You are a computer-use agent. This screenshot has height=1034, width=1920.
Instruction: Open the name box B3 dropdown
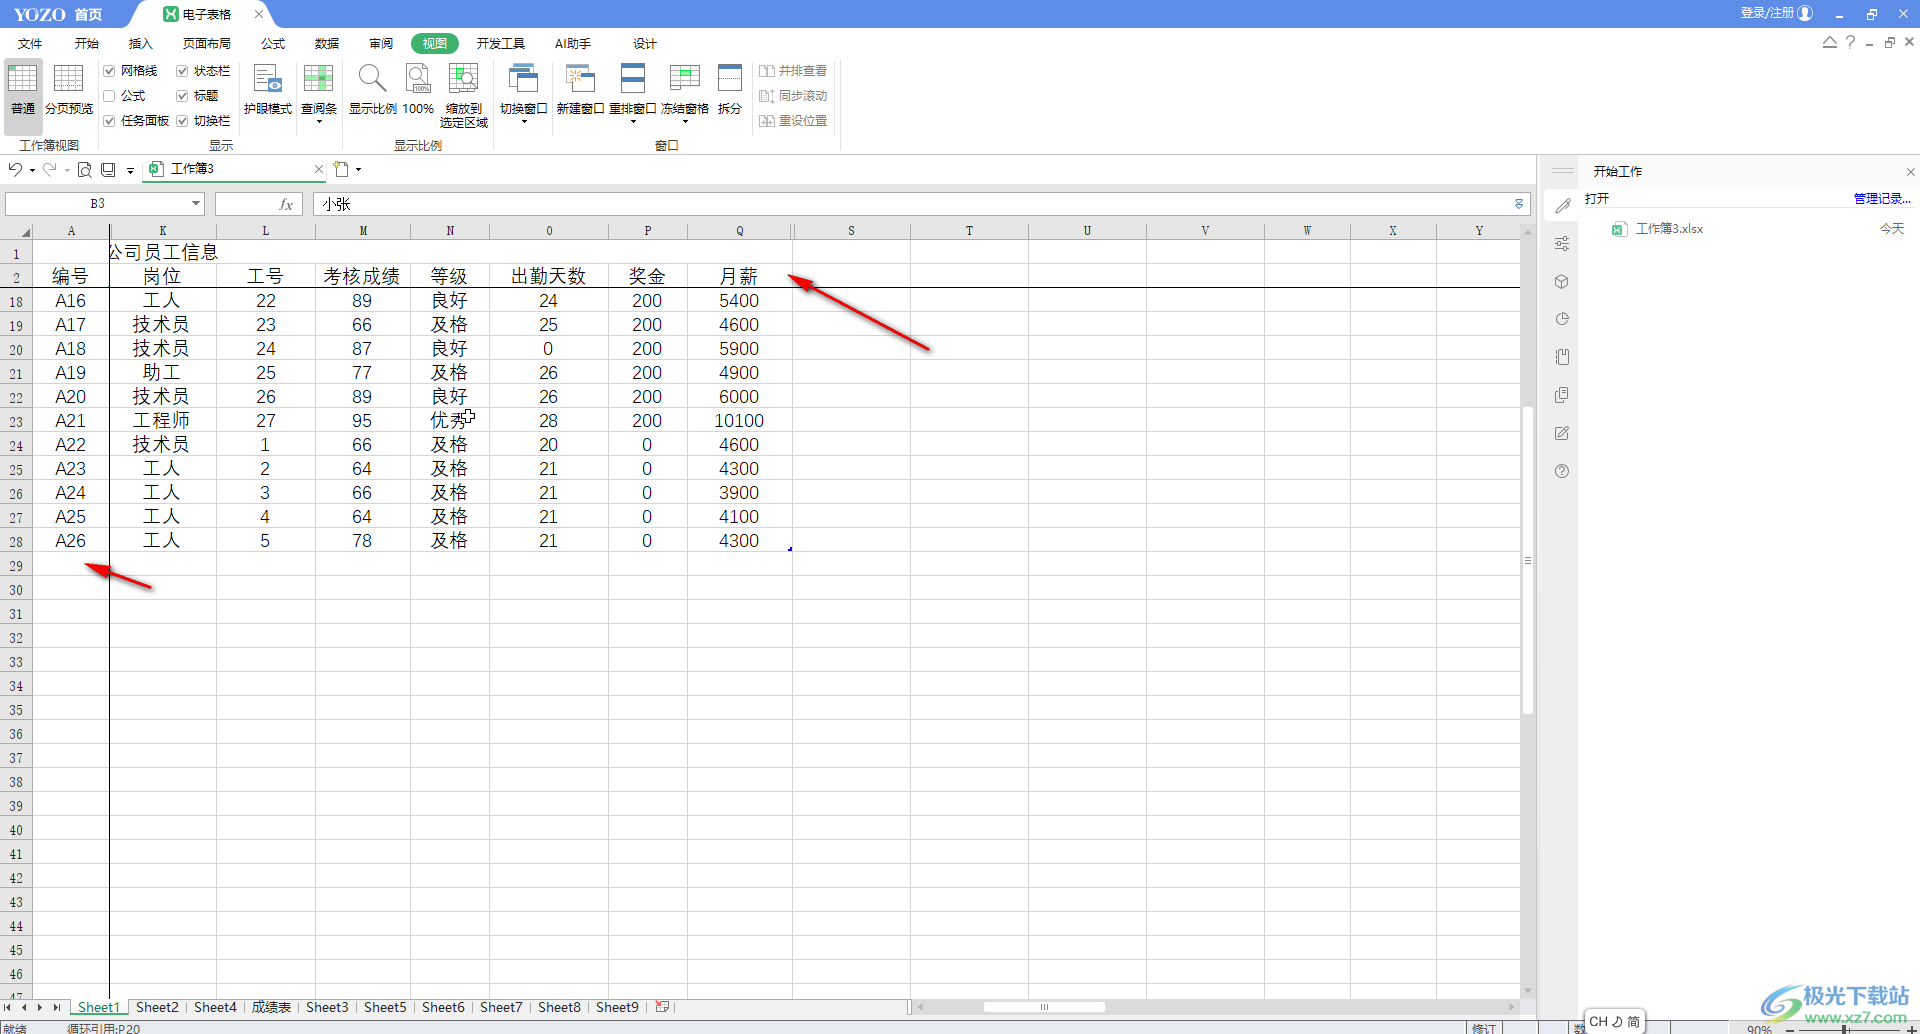[196, 204]
